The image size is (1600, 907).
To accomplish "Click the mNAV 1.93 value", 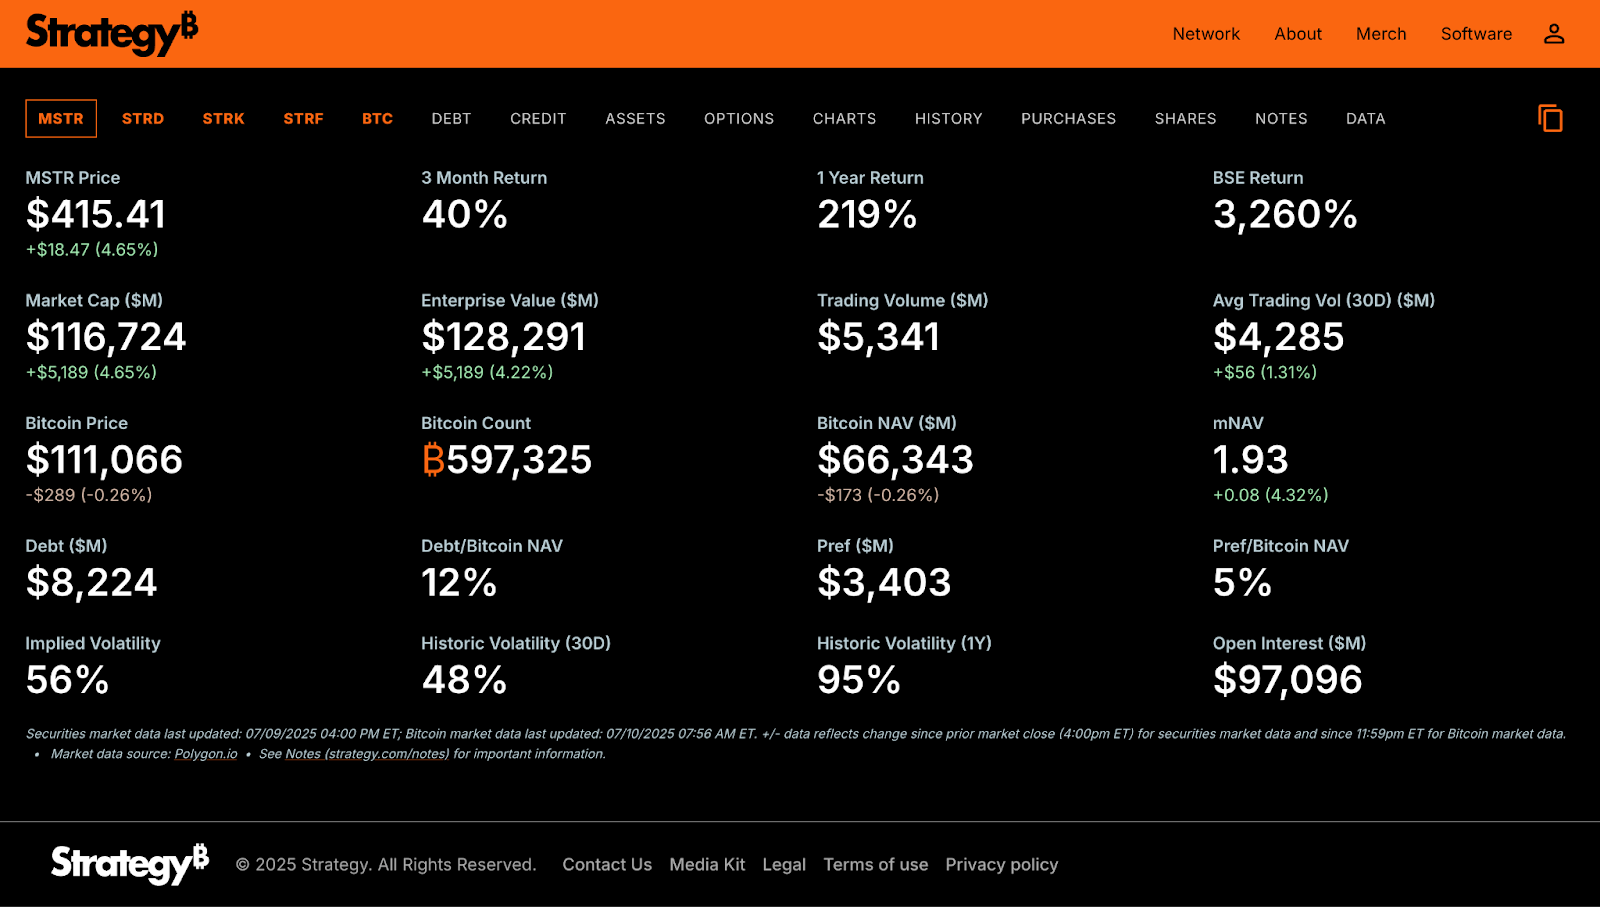I will 1250,460.
